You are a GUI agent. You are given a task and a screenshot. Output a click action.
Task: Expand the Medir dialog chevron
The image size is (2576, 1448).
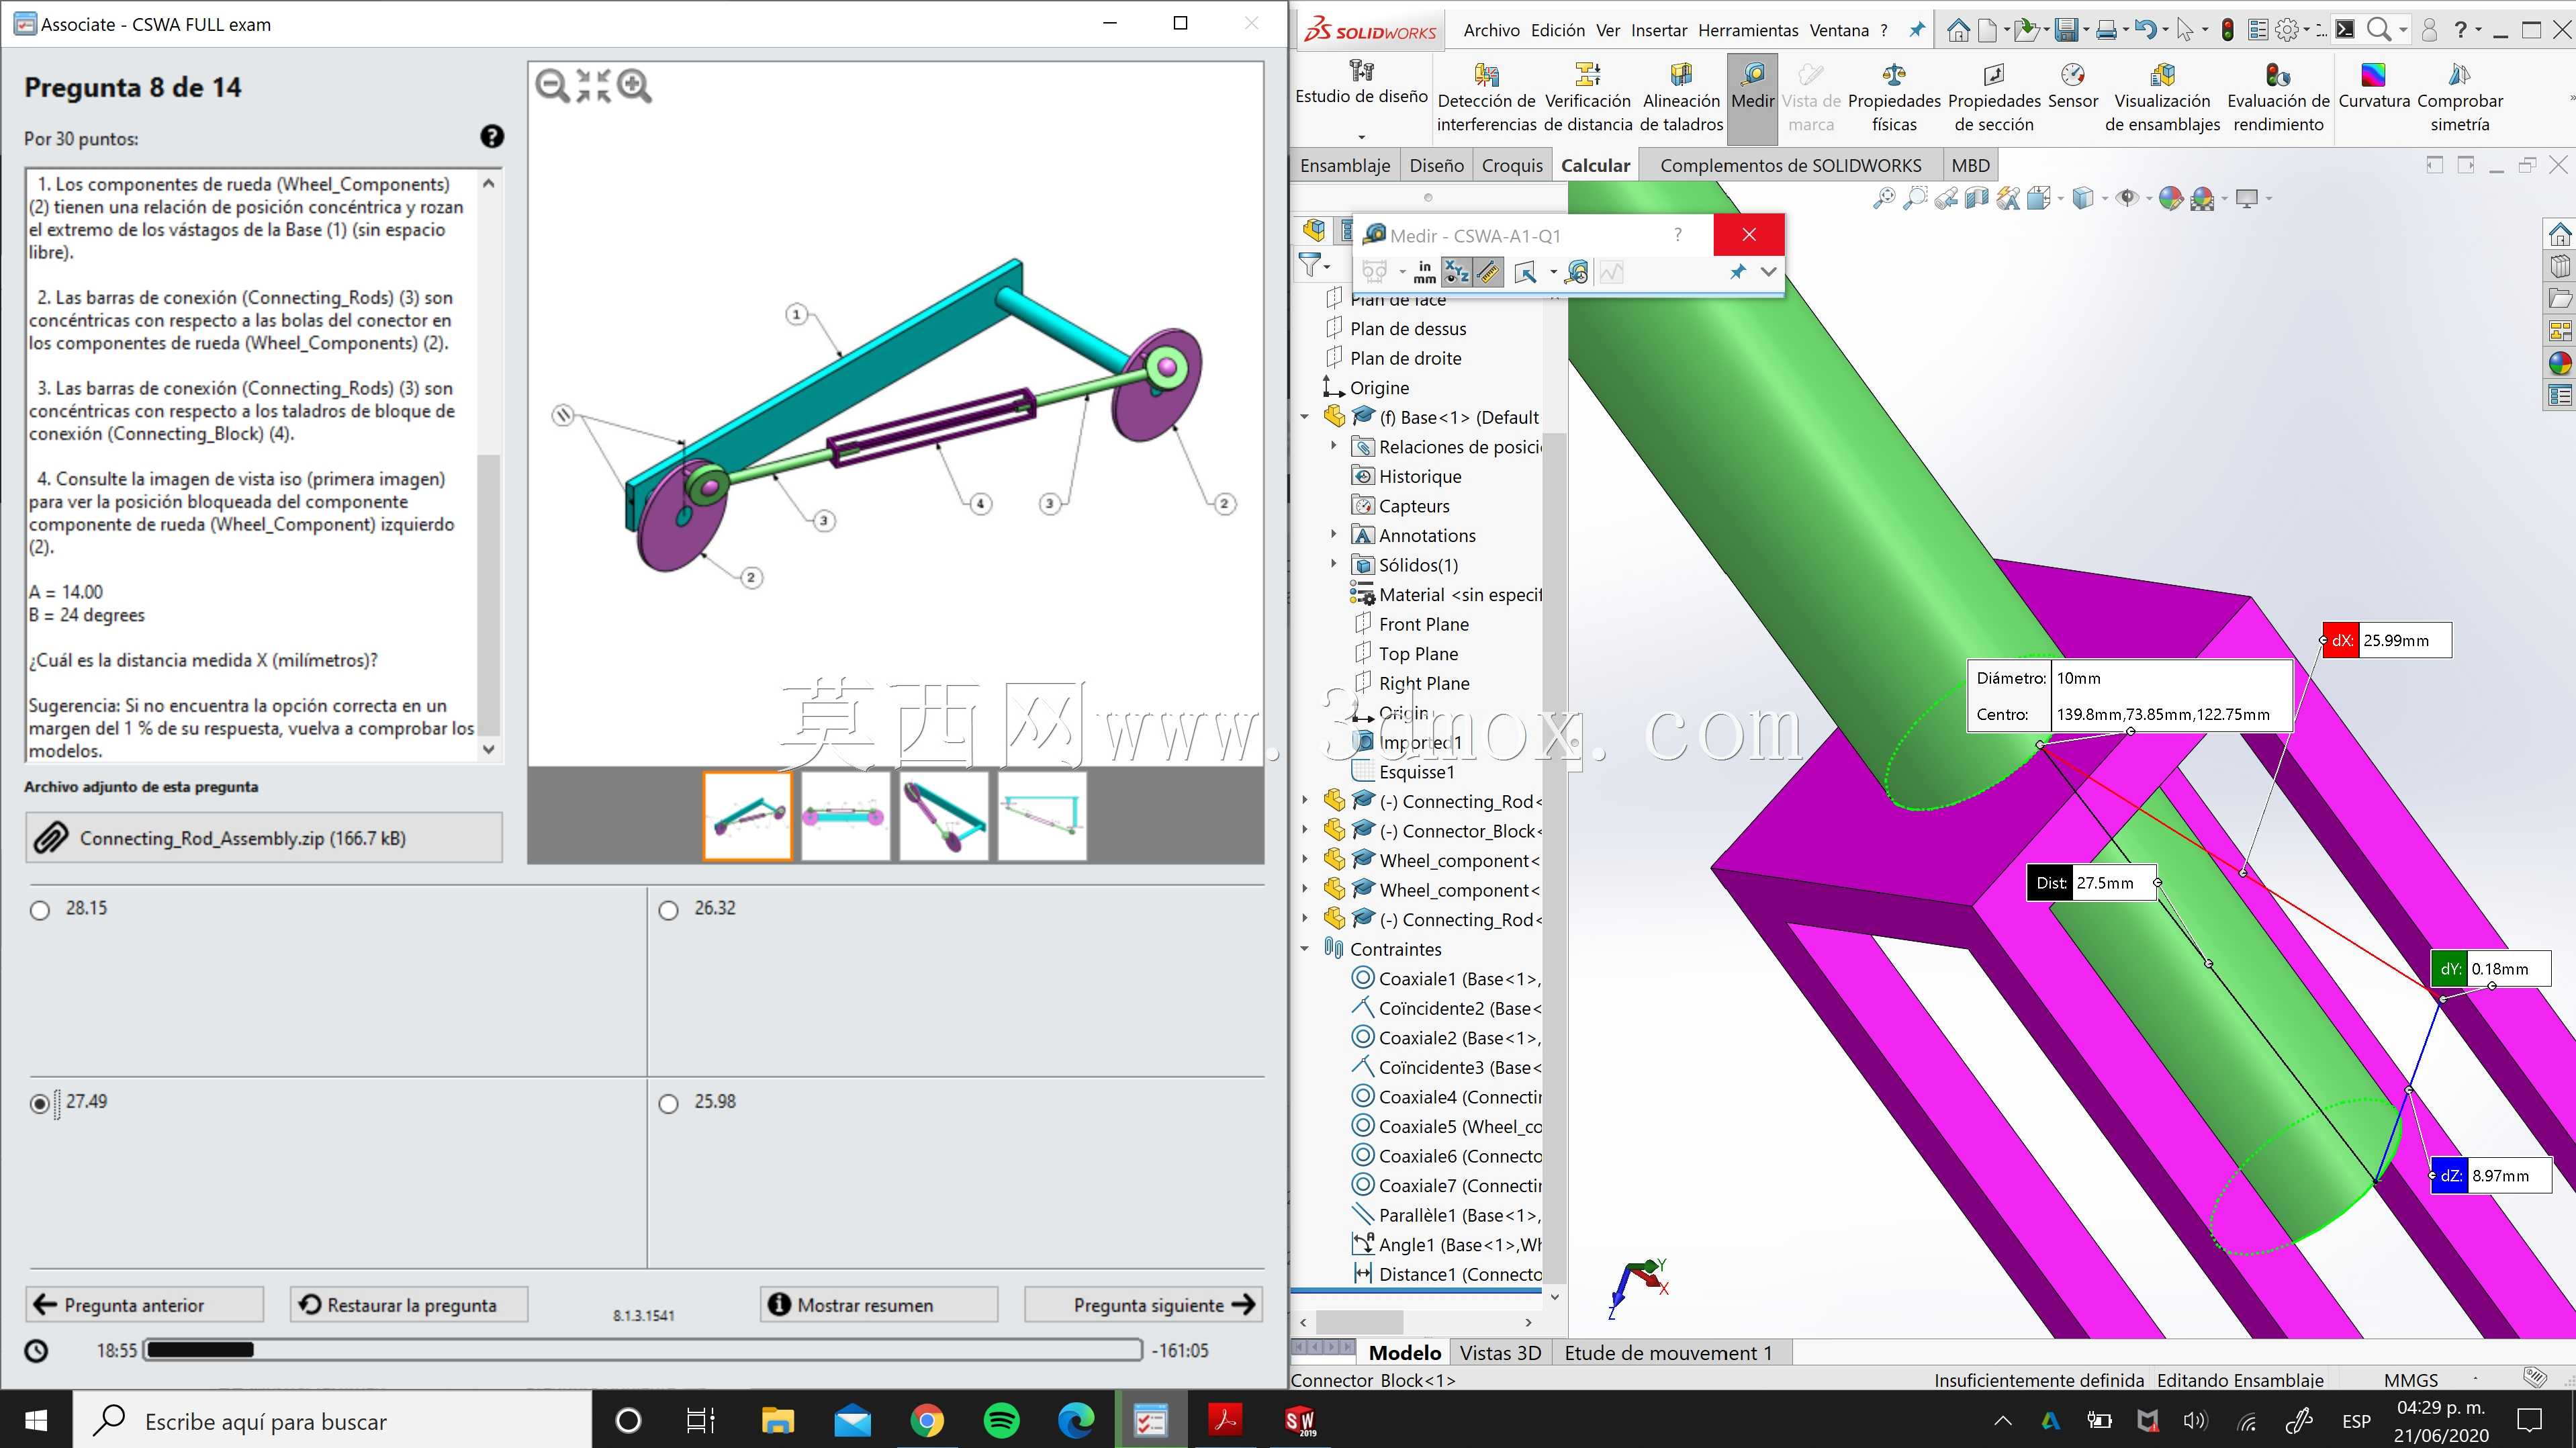(1768, 272)
